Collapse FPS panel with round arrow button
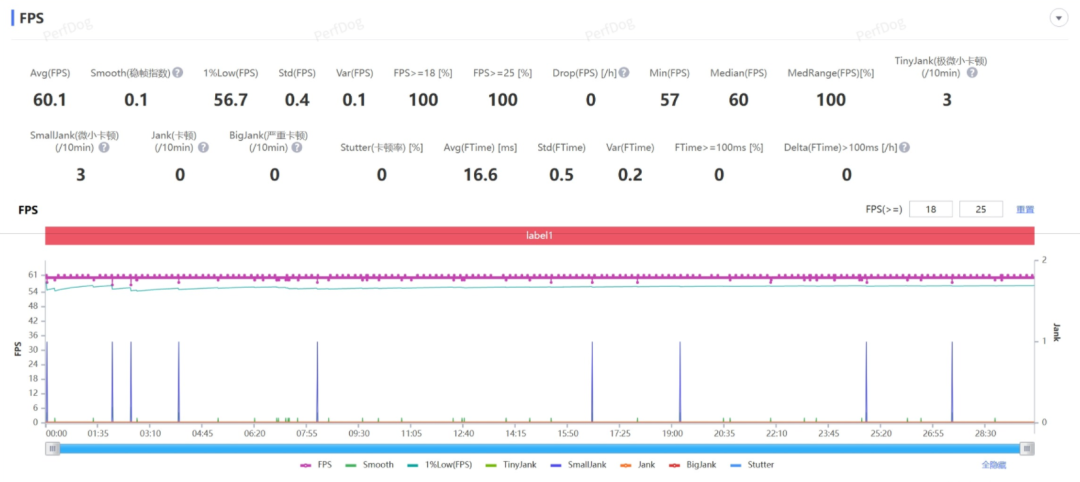This screenshot has width=1080, height=482. coord(1058,19)
